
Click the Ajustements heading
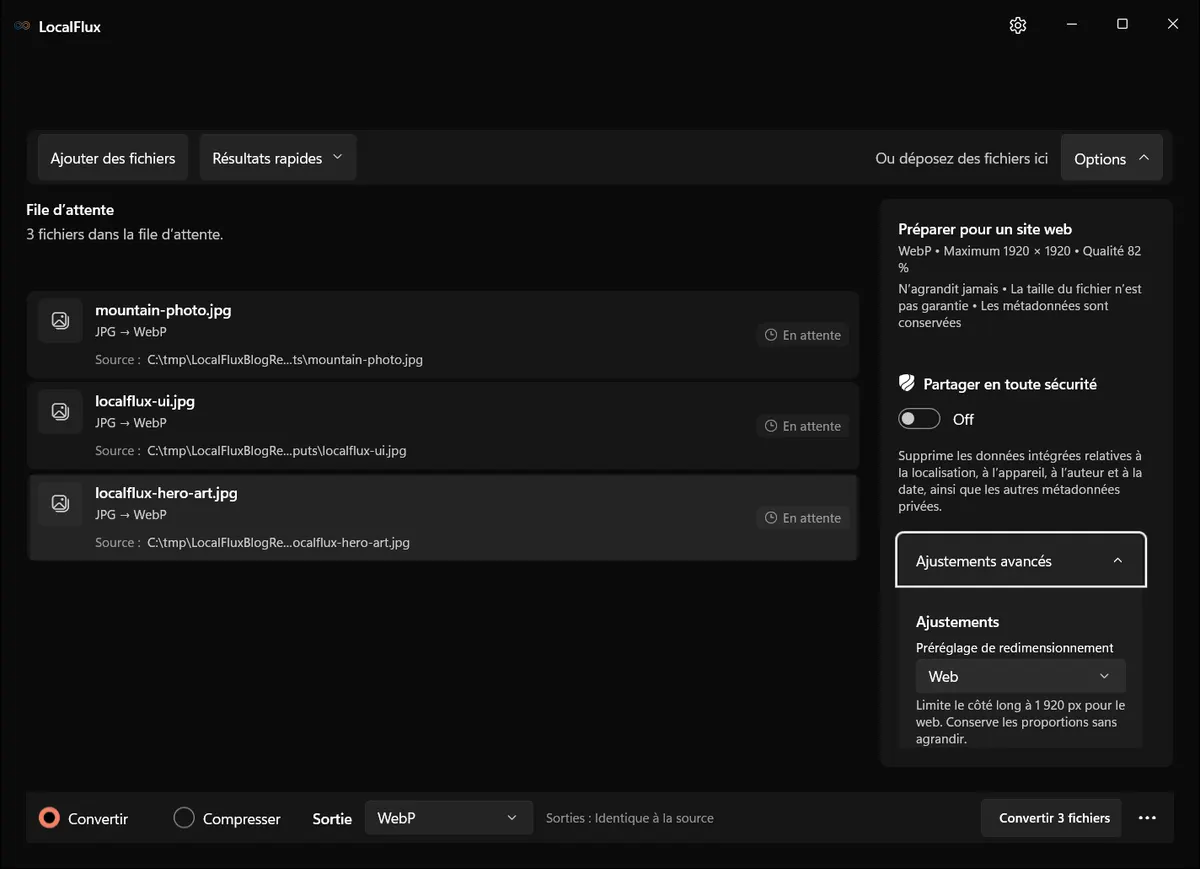(957, 622)
